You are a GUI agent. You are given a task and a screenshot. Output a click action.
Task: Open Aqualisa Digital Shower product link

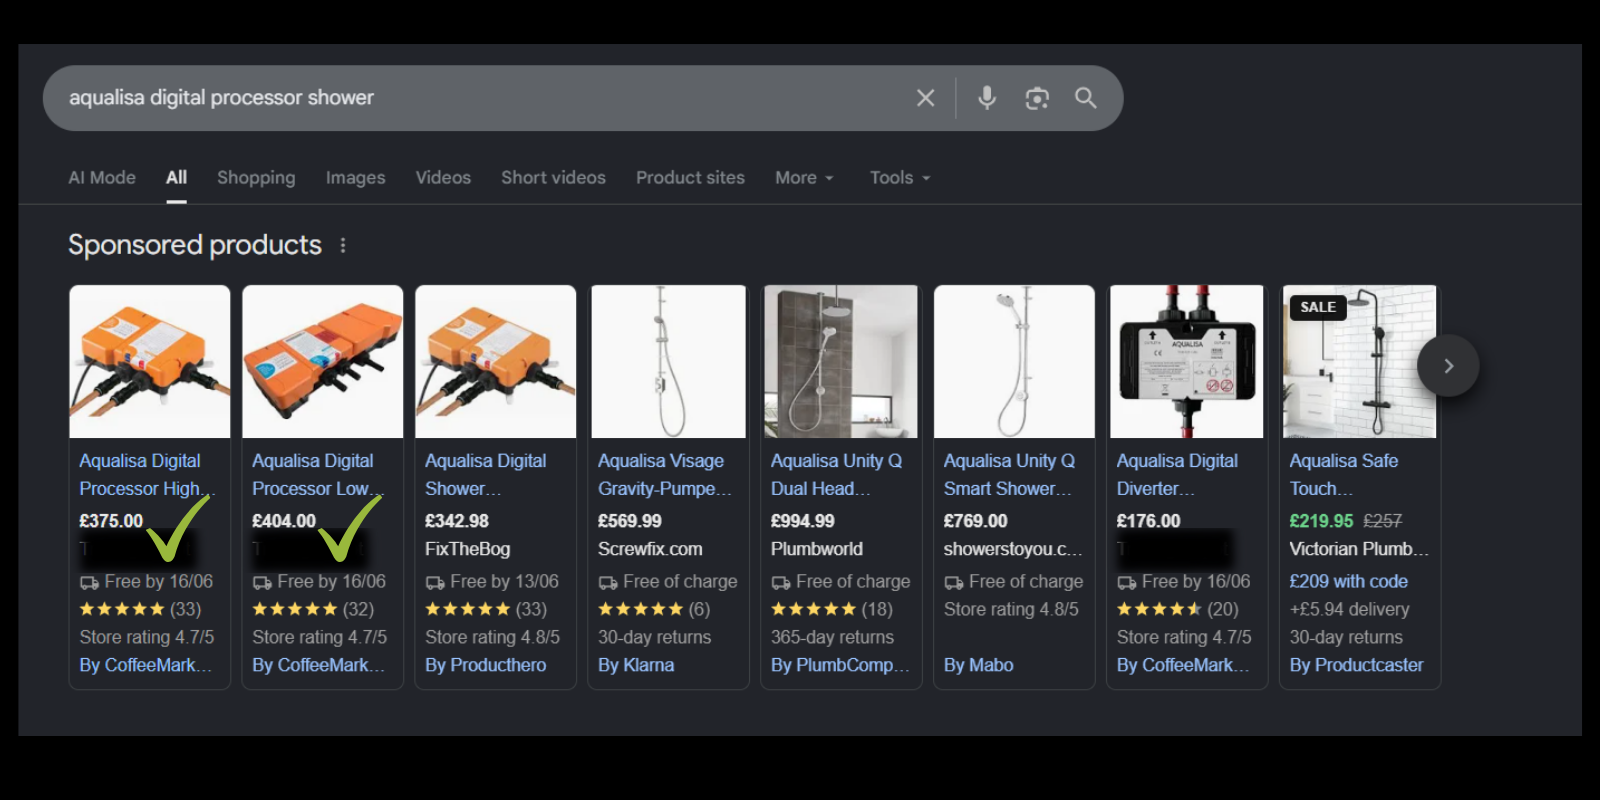point(486,475)
